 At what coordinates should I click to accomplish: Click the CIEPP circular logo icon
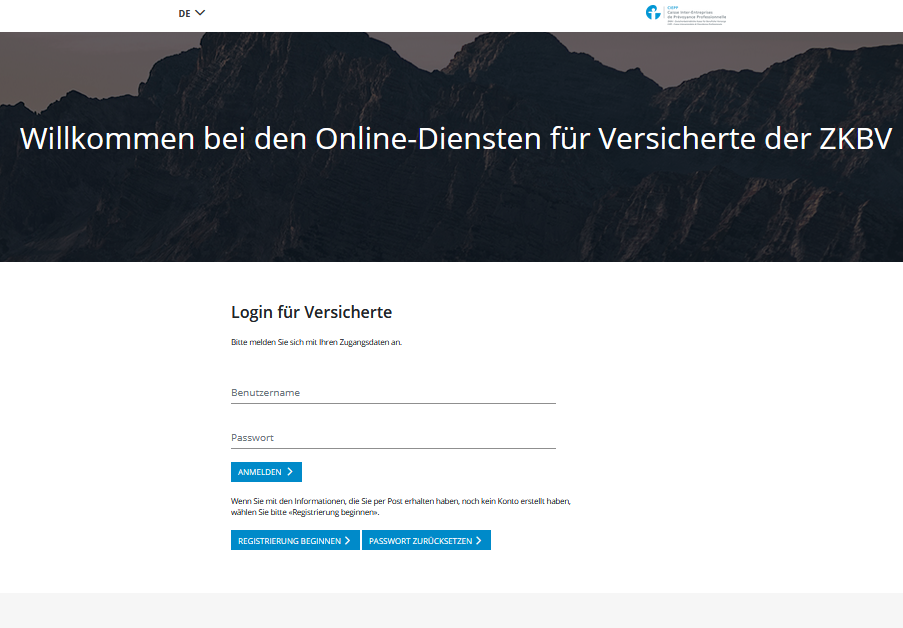click(654, 13)
